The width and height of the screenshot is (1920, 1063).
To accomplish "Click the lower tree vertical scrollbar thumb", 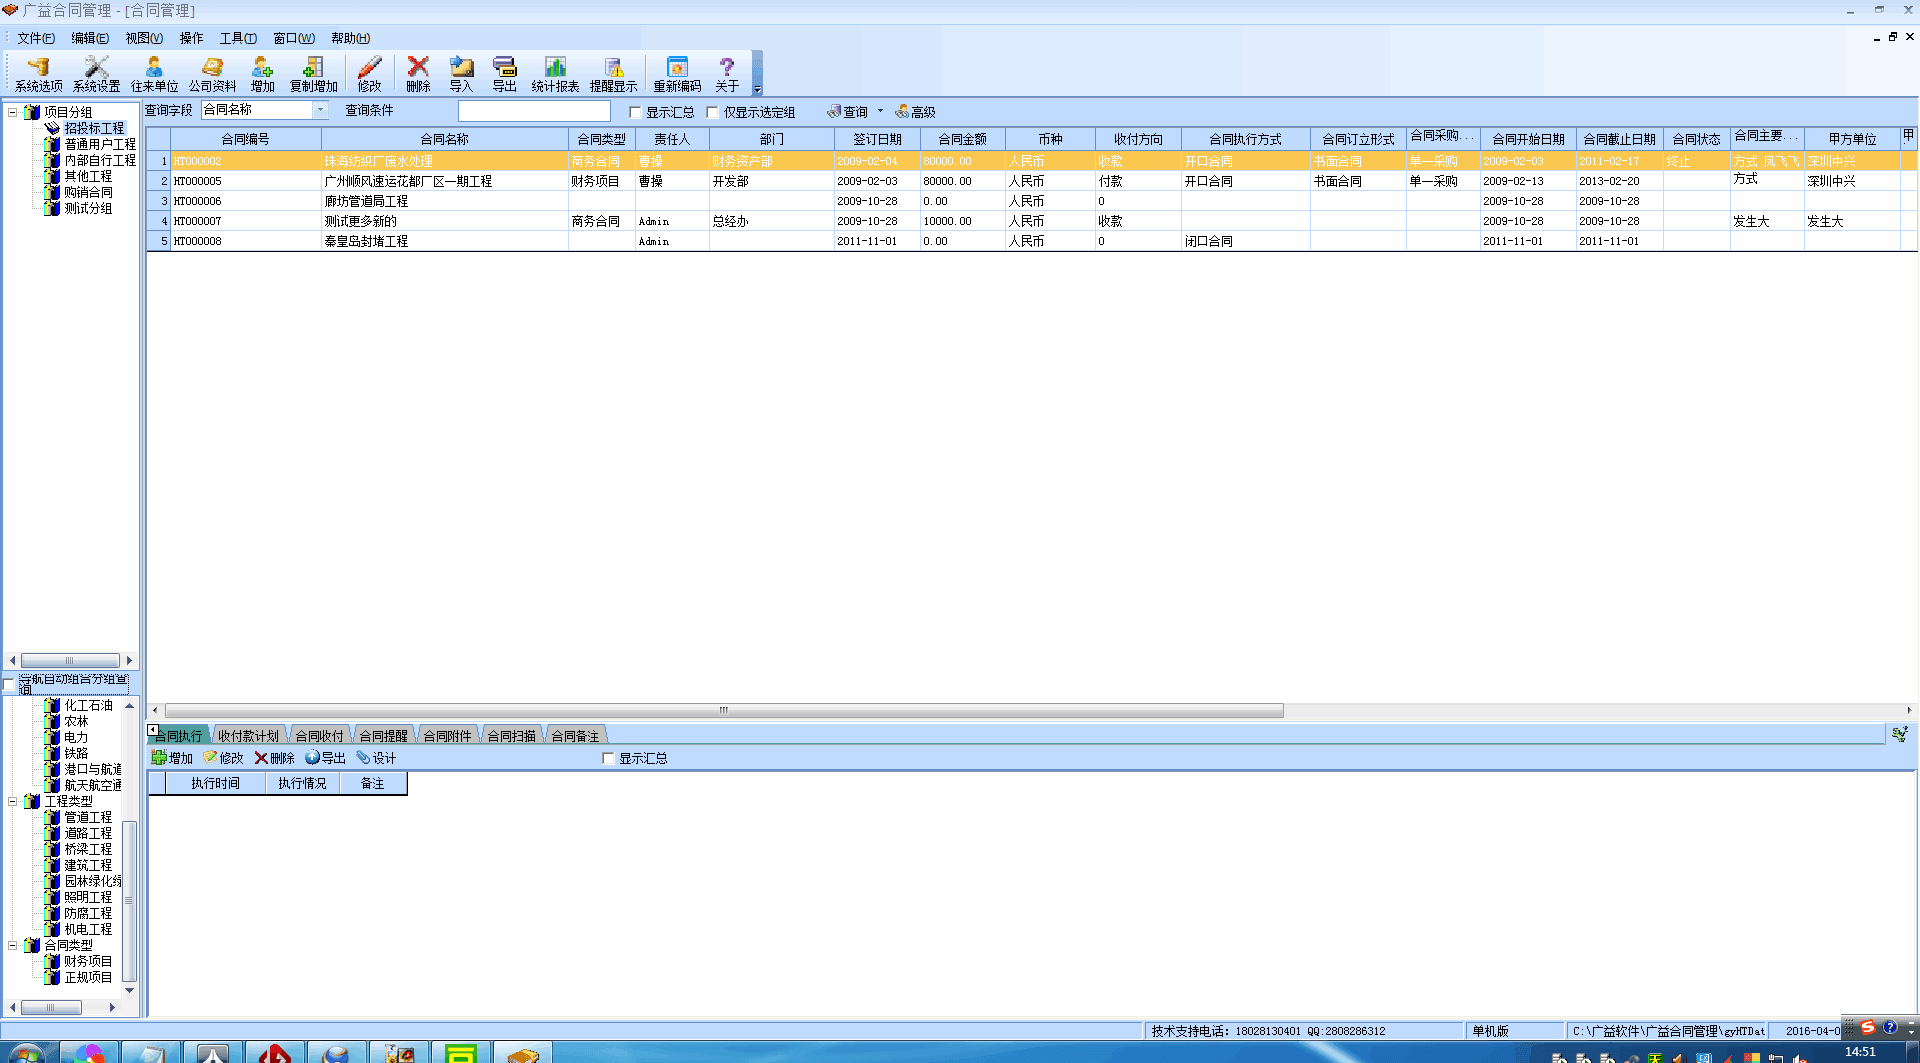I will pyautogui.click(x=129, y=900).
